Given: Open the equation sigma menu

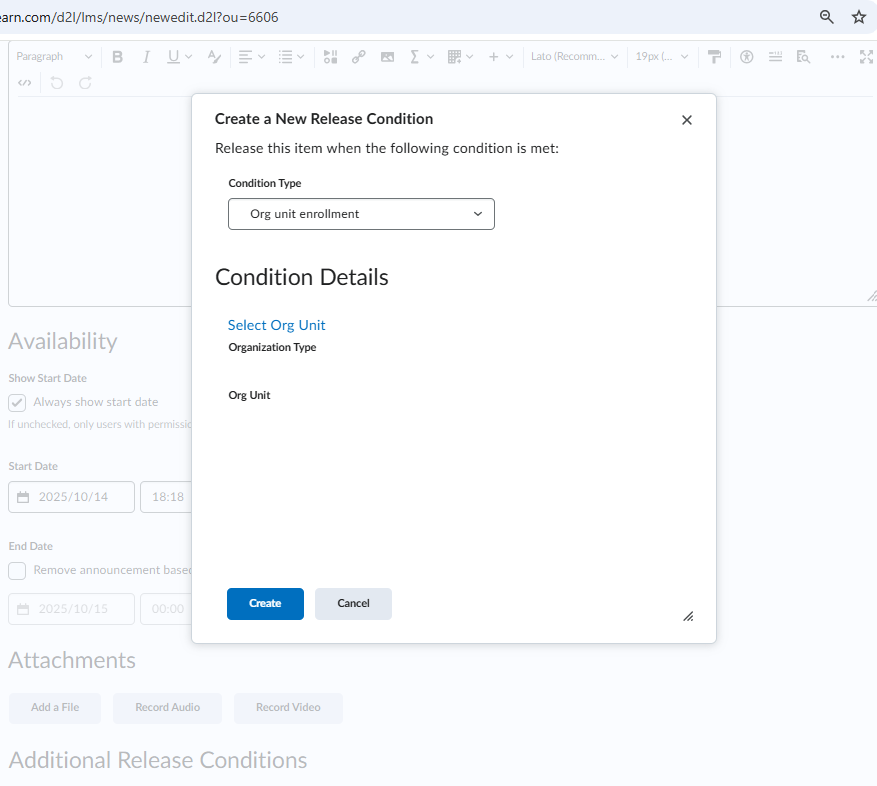Looking at the screenshot, I should (421, 57).
